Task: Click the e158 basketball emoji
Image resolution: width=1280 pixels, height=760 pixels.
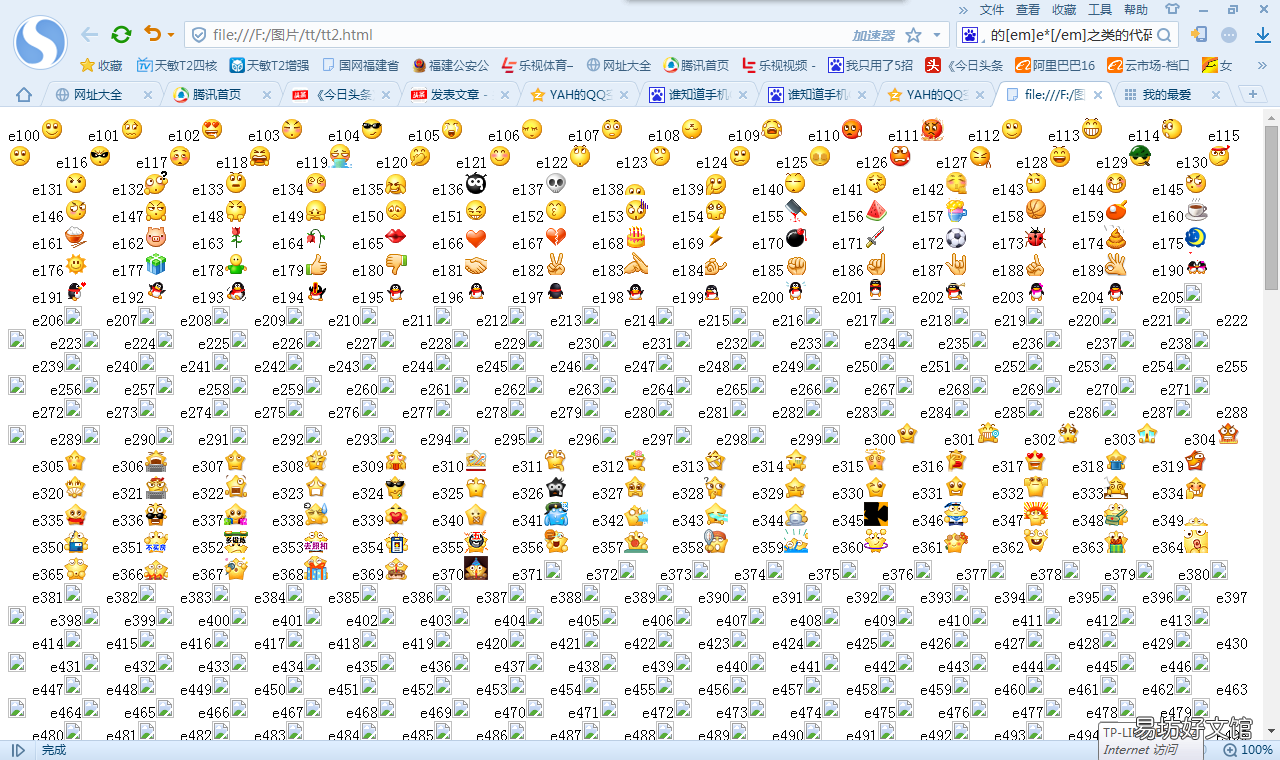Action: 1035,210
